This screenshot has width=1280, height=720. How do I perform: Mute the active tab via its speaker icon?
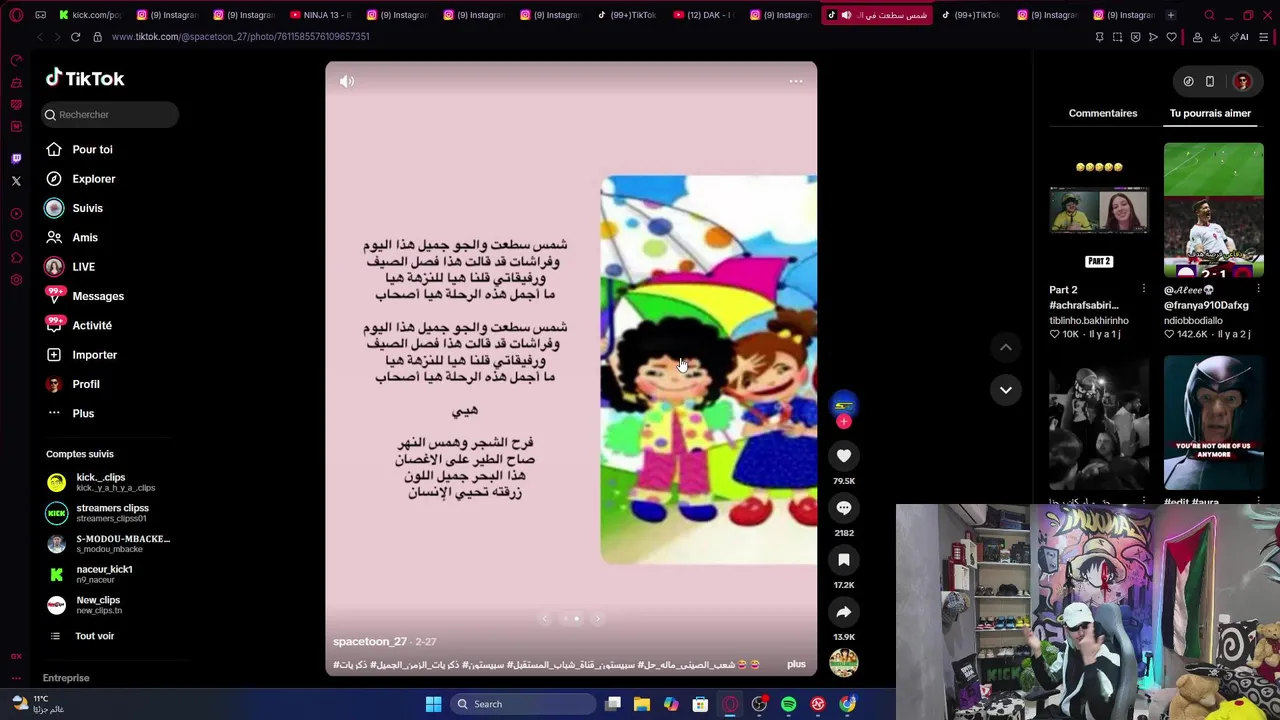[846, 15]
